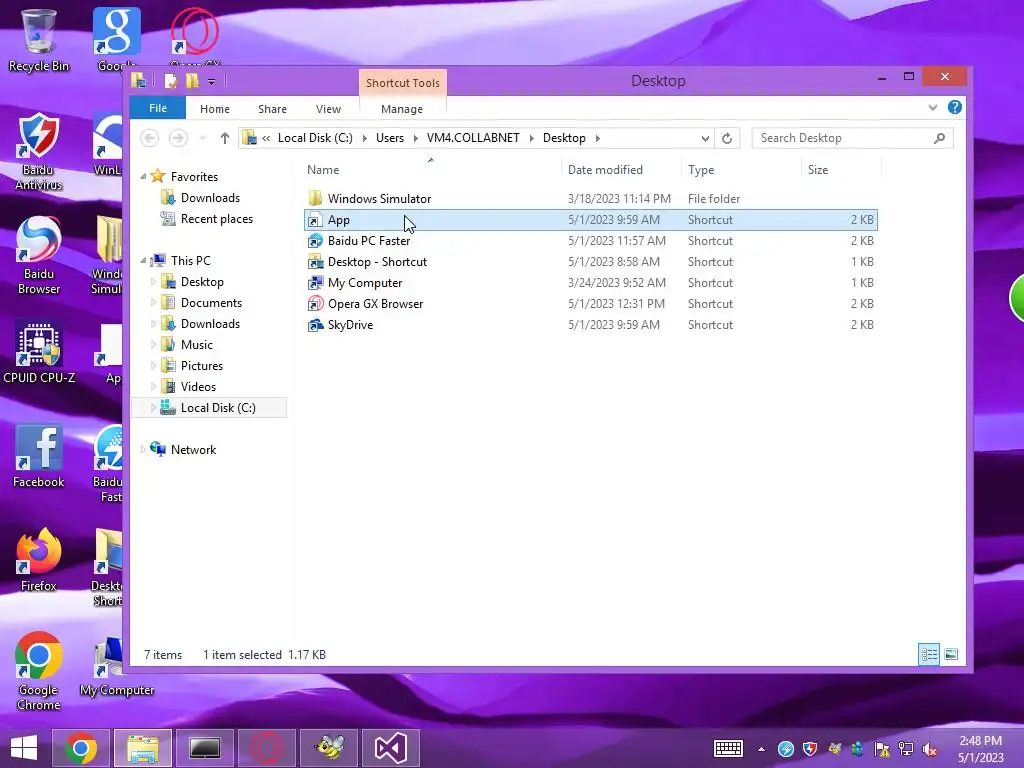1024x768 pixels.
Task: Select the Windows Simulator folder row
Action: [590, 199]
